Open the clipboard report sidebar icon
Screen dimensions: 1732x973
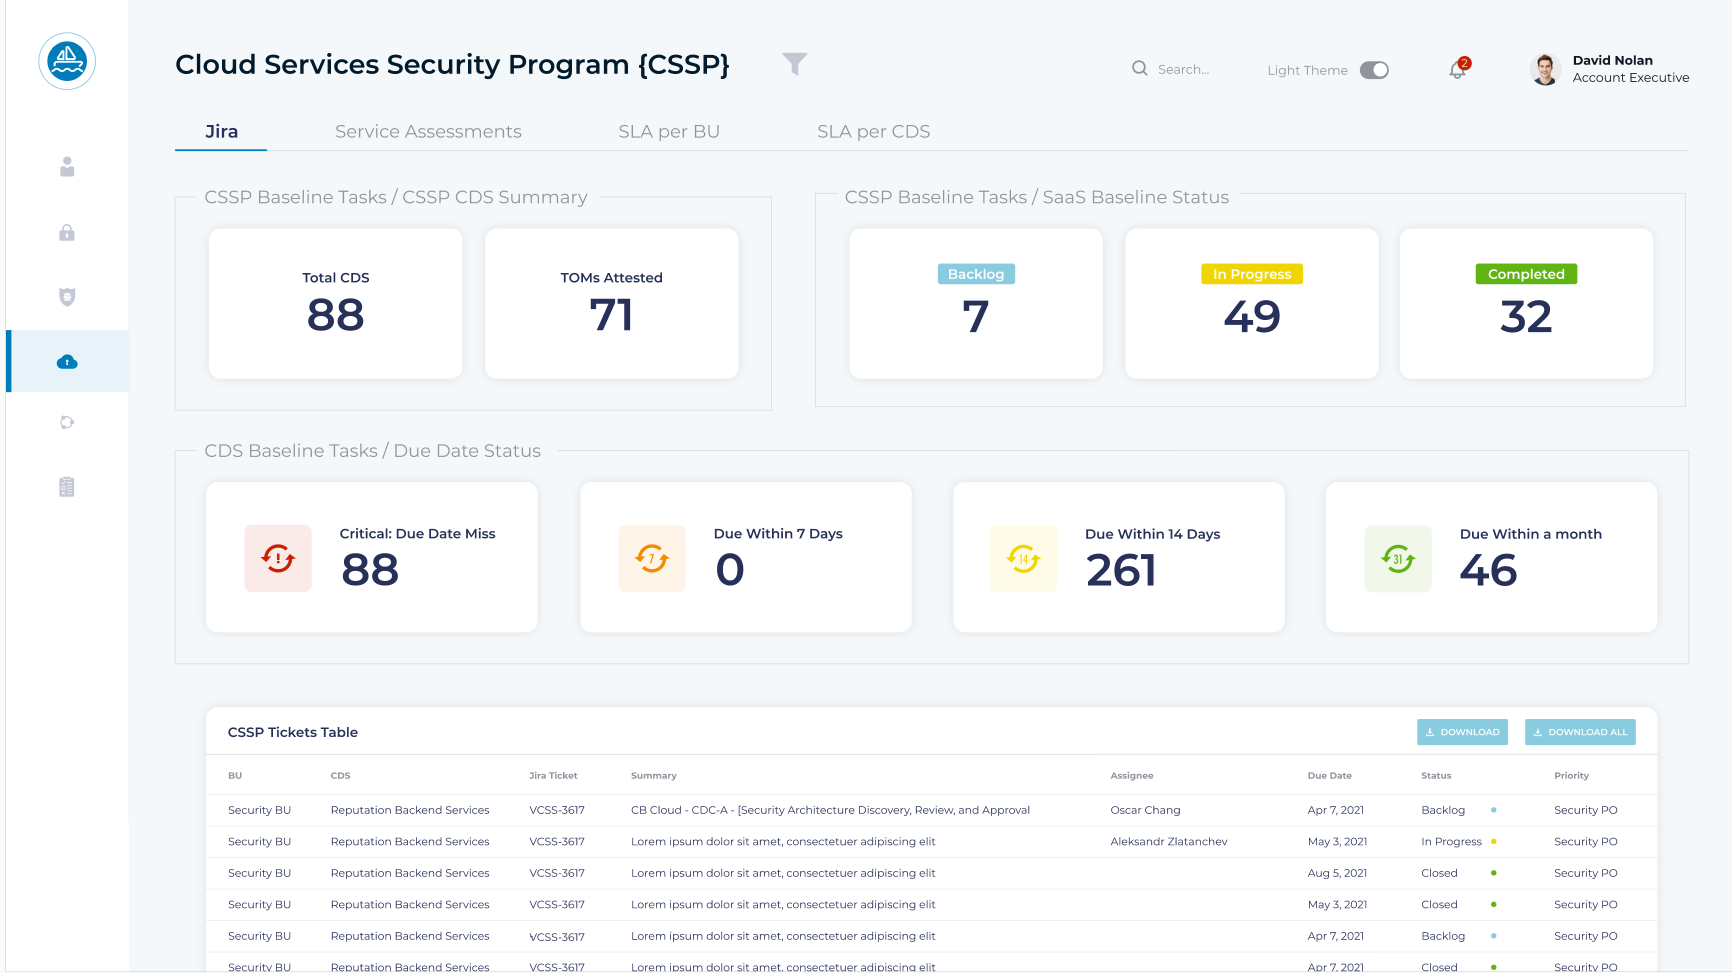[x=67, y=487]
